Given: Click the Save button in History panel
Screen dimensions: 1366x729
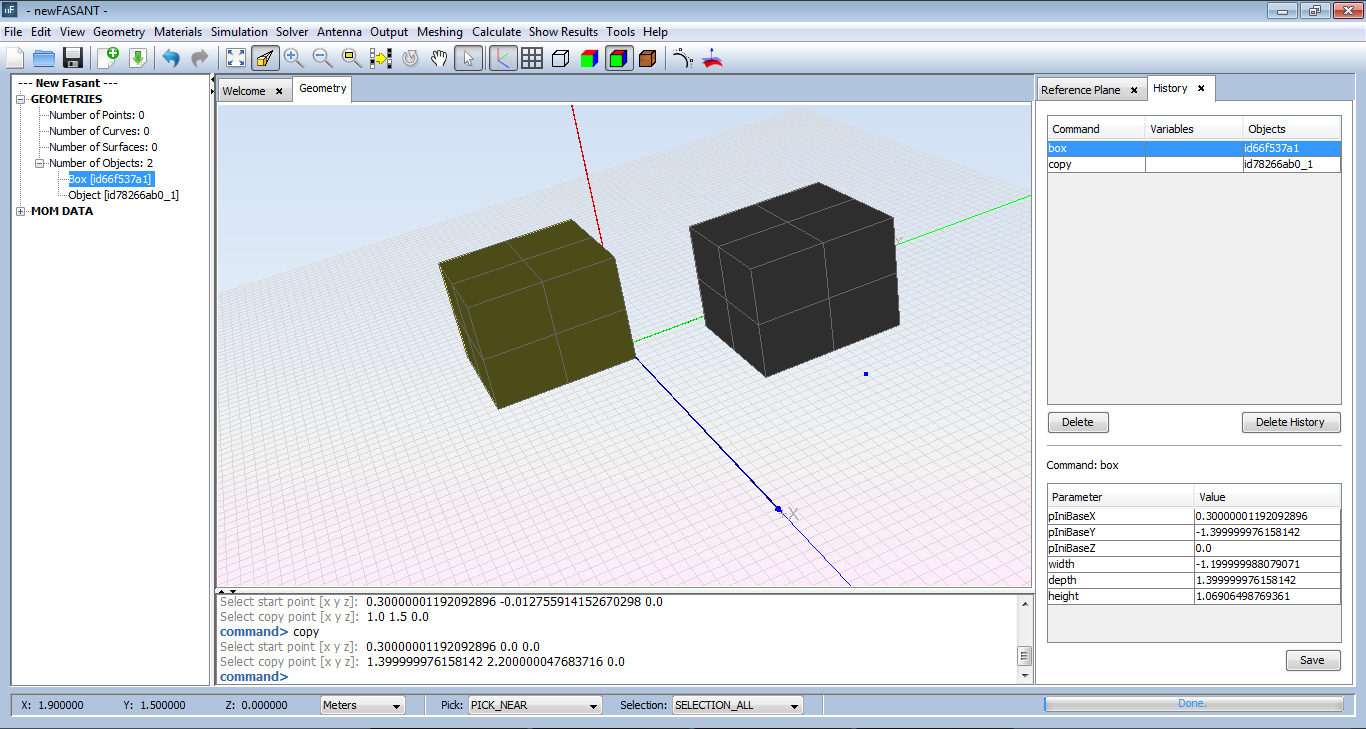Looking at the screenshot, I should click(x=1312, y=660).
